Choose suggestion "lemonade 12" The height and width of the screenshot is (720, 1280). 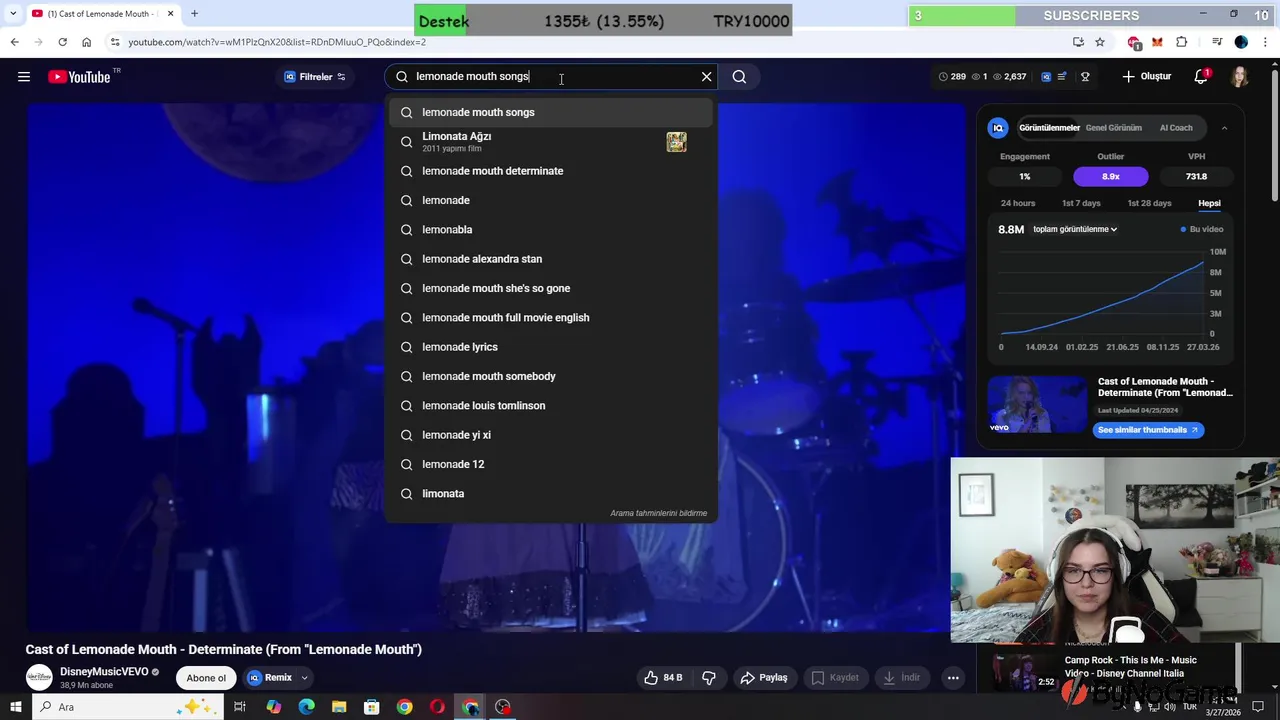[551, 464]
